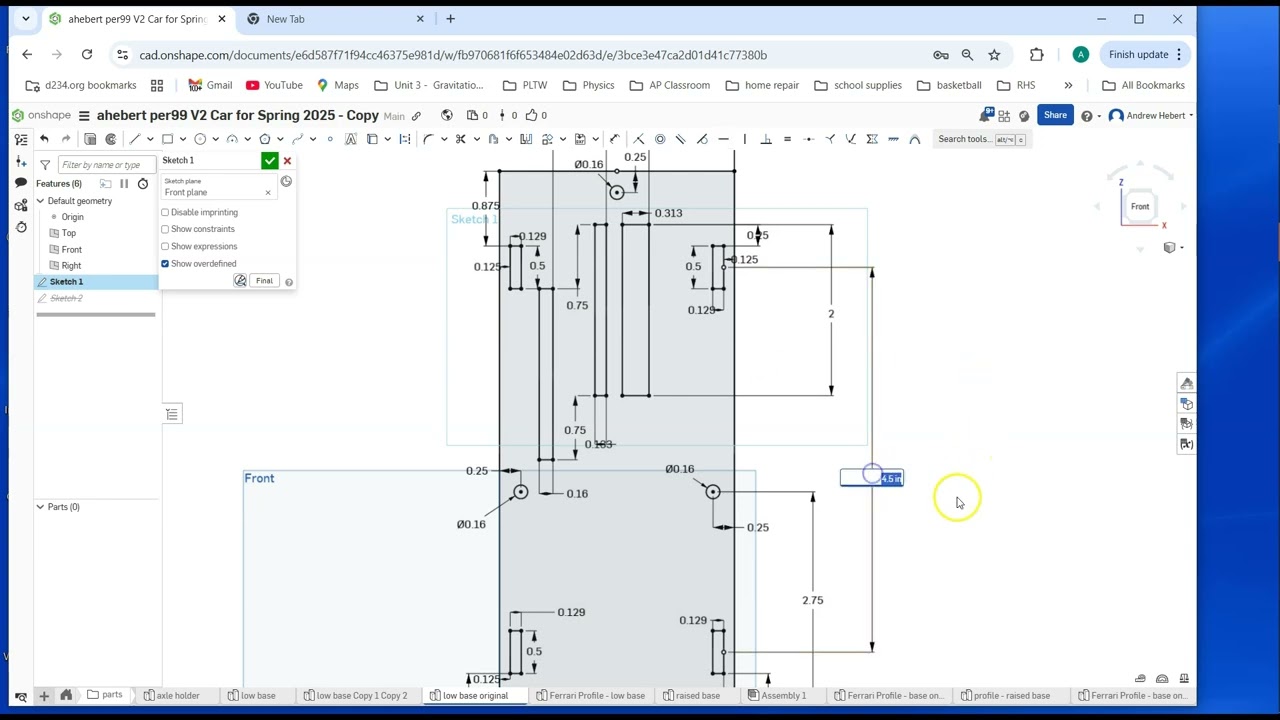This screenshot has width=1280, height=720.
Task: Open the notifications bell
Action: 988,115
